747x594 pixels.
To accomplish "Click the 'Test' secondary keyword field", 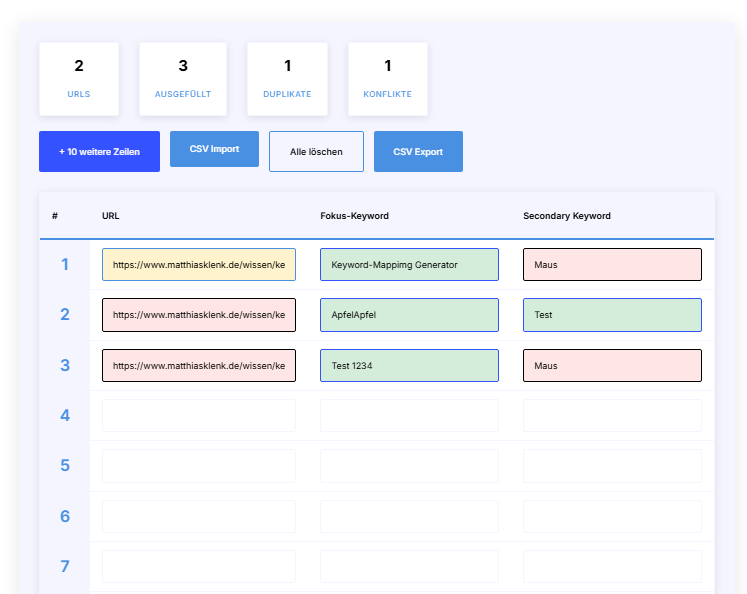I will coord(612,315).
